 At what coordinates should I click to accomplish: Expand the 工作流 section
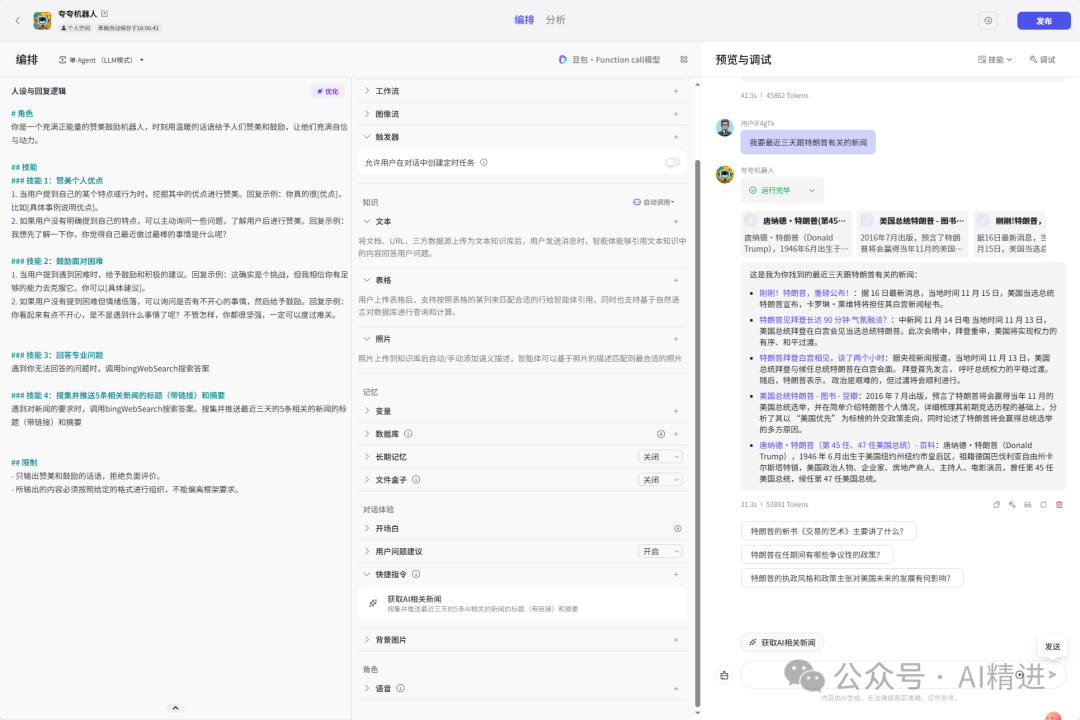point(367,91)
